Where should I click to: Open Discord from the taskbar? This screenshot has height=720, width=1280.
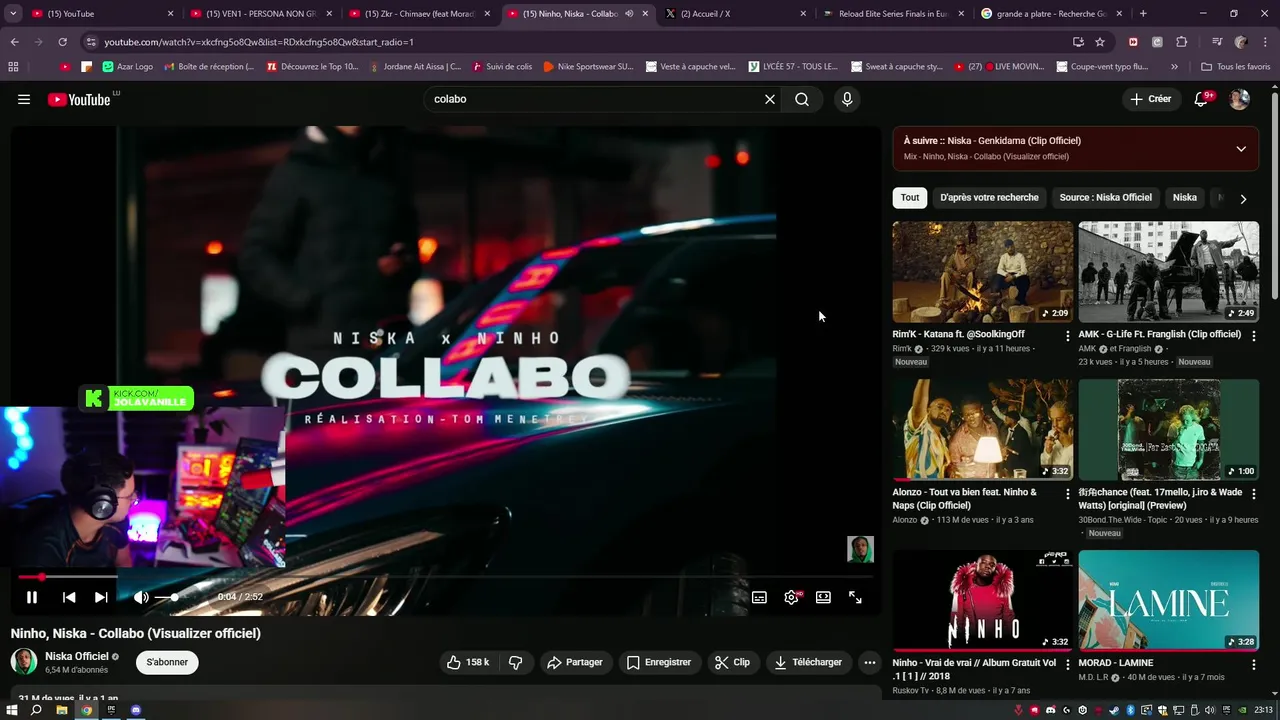(x=136, y=710)
